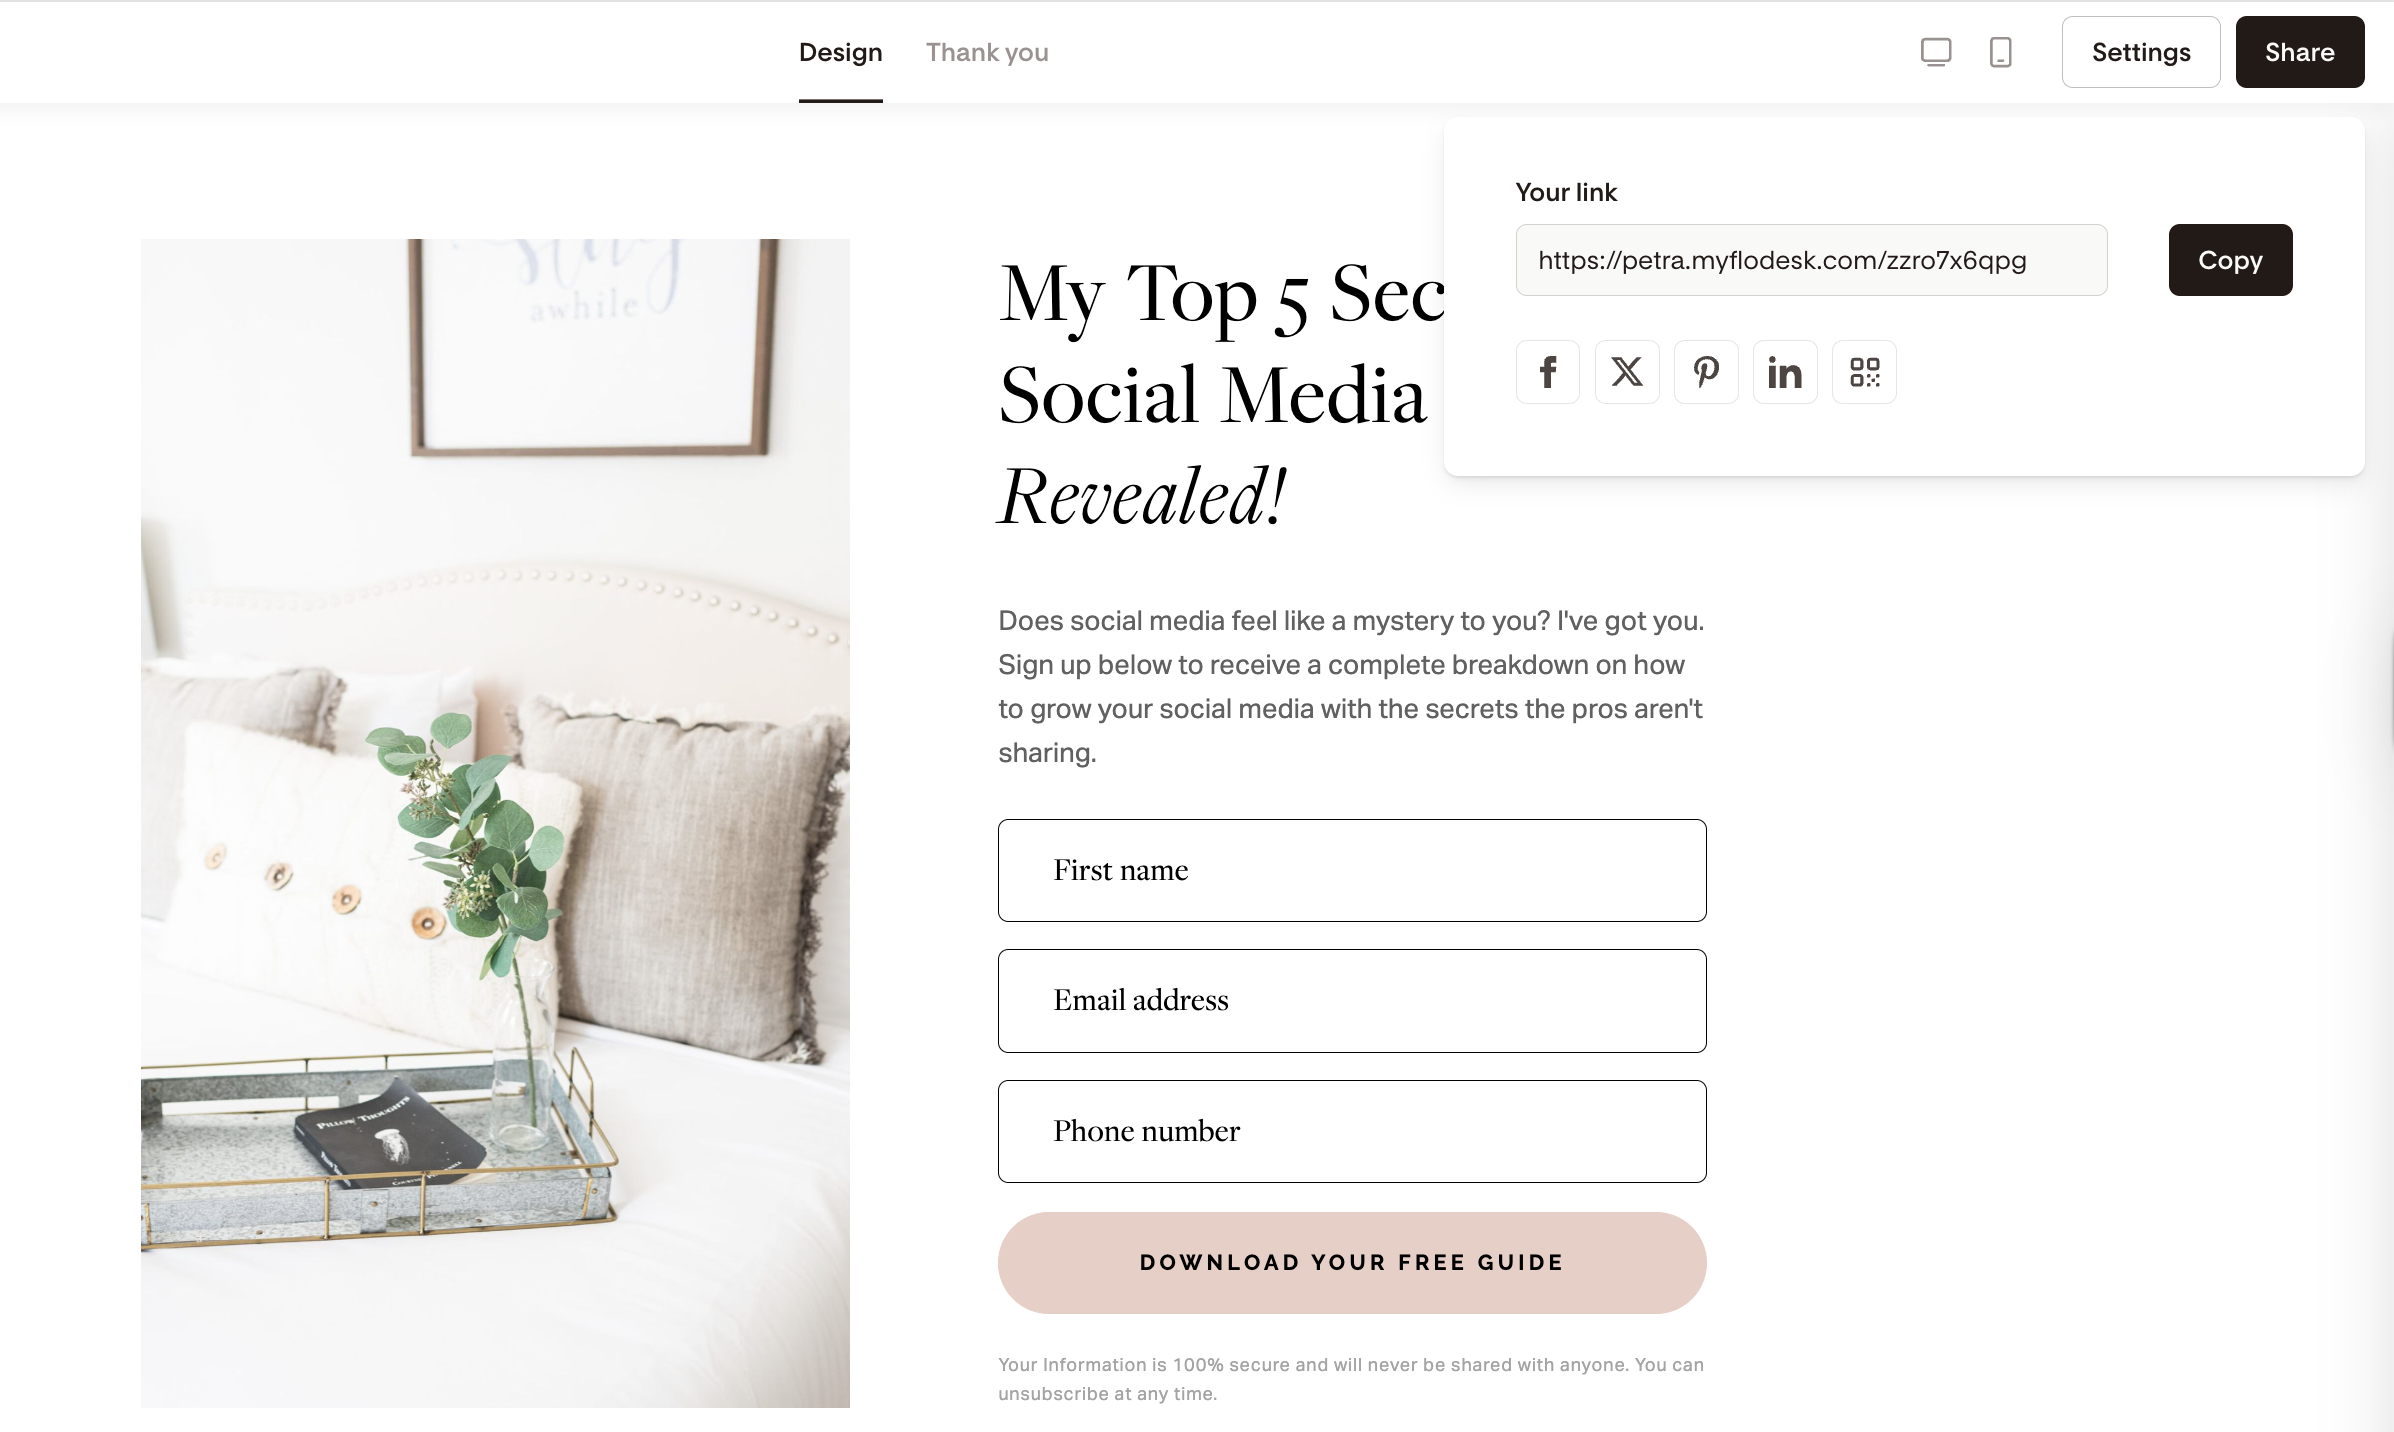This screenshot has height=1432, width=2394.
Task: Share link on X (Twitter)
Action: pos(1627,372)
